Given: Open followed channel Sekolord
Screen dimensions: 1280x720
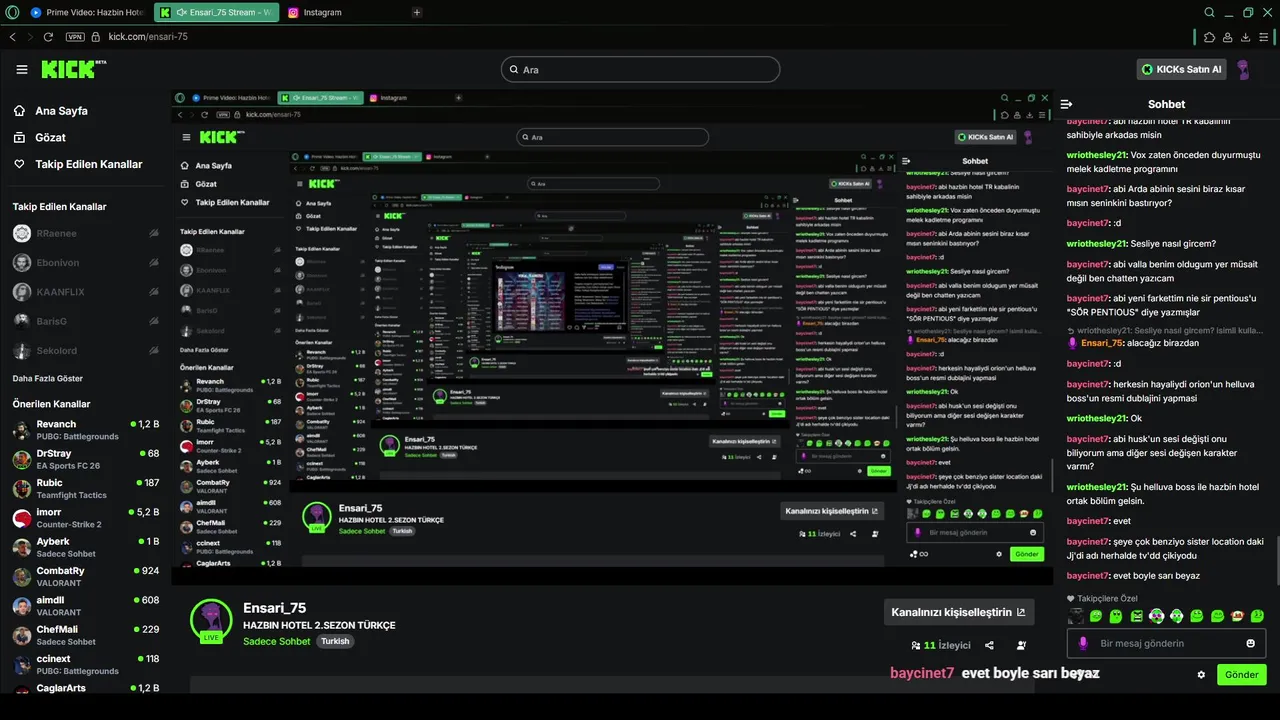Looking at the screenshot, I should [x=84, y=351].
